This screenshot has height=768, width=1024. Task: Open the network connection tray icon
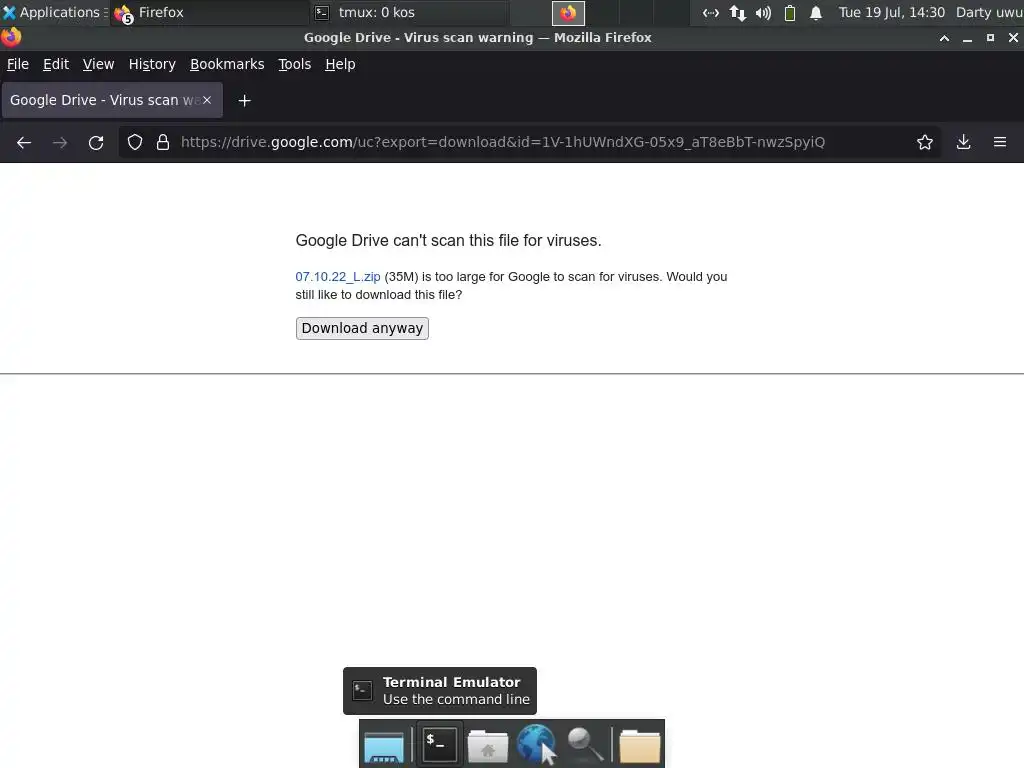pyautogui.click(x=711, y=13)
